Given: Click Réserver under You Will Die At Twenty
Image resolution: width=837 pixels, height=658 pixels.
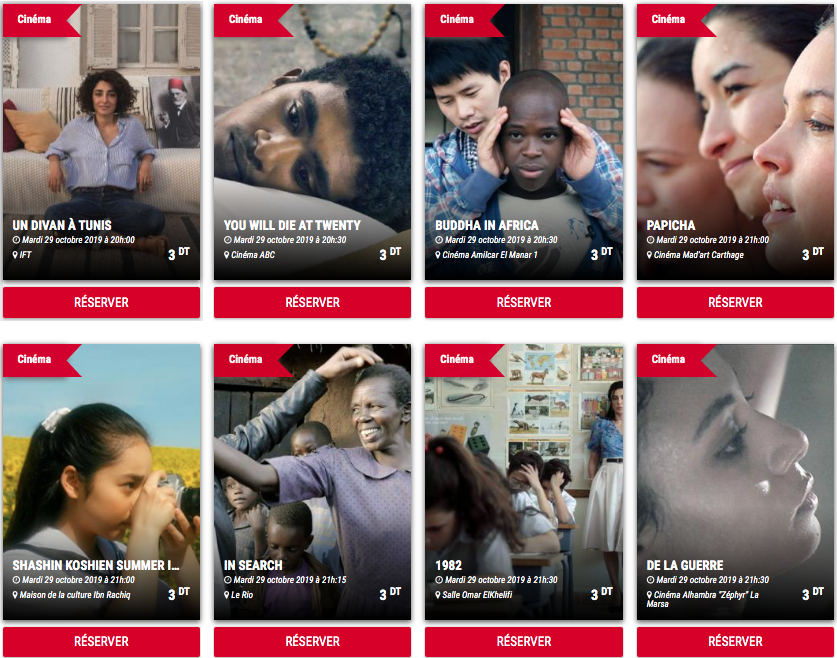Looking at the screenshot, I should pos(312,303).
